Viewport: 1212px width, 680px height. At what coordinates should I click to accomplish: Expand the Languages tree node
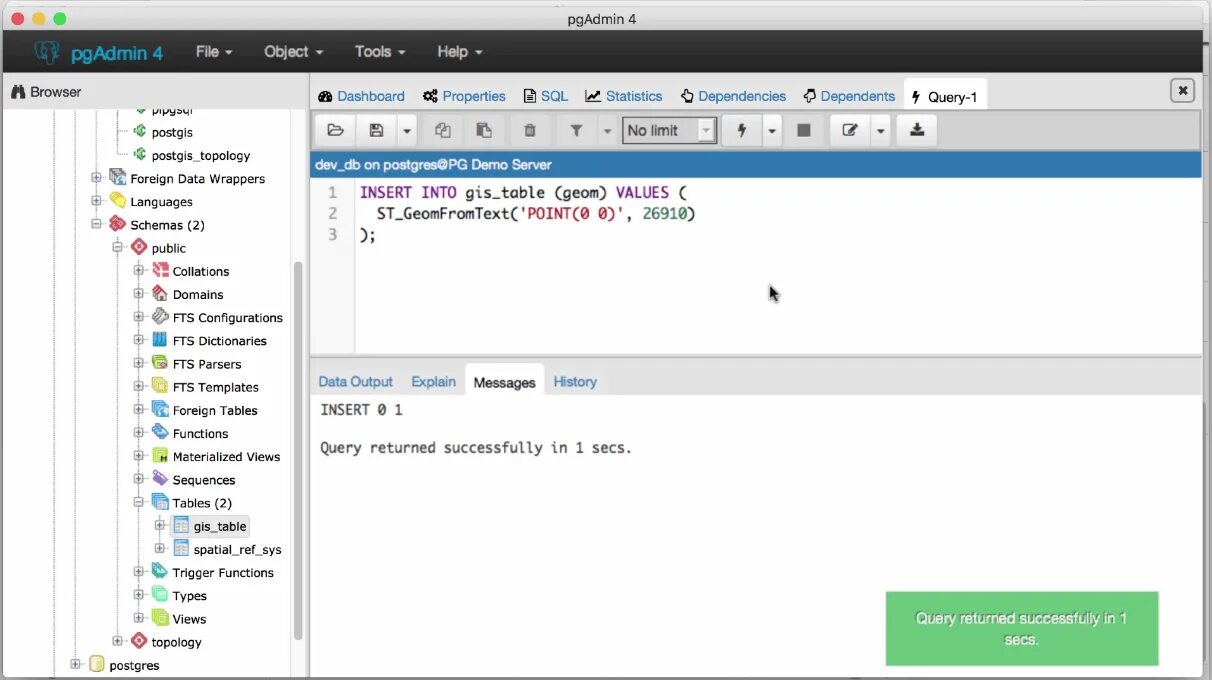pos(97,201)
